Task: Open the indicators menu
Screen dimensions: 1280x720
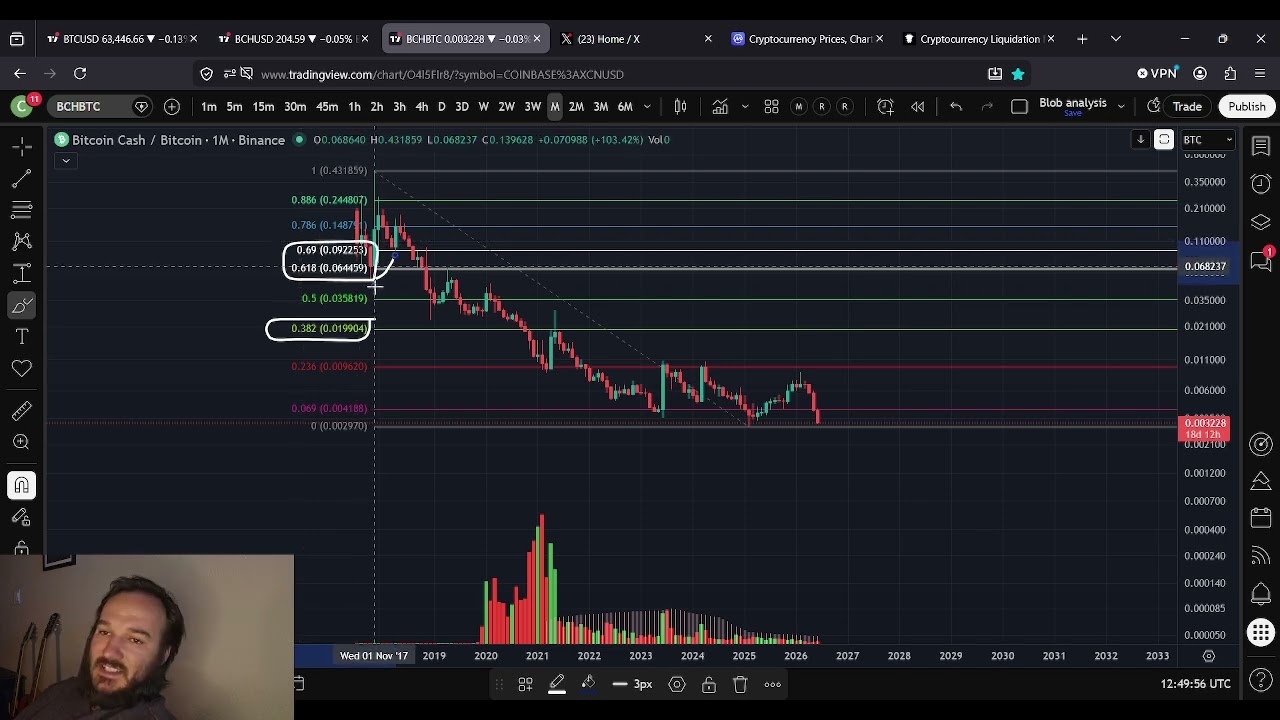Action: (x=720, y=106)
